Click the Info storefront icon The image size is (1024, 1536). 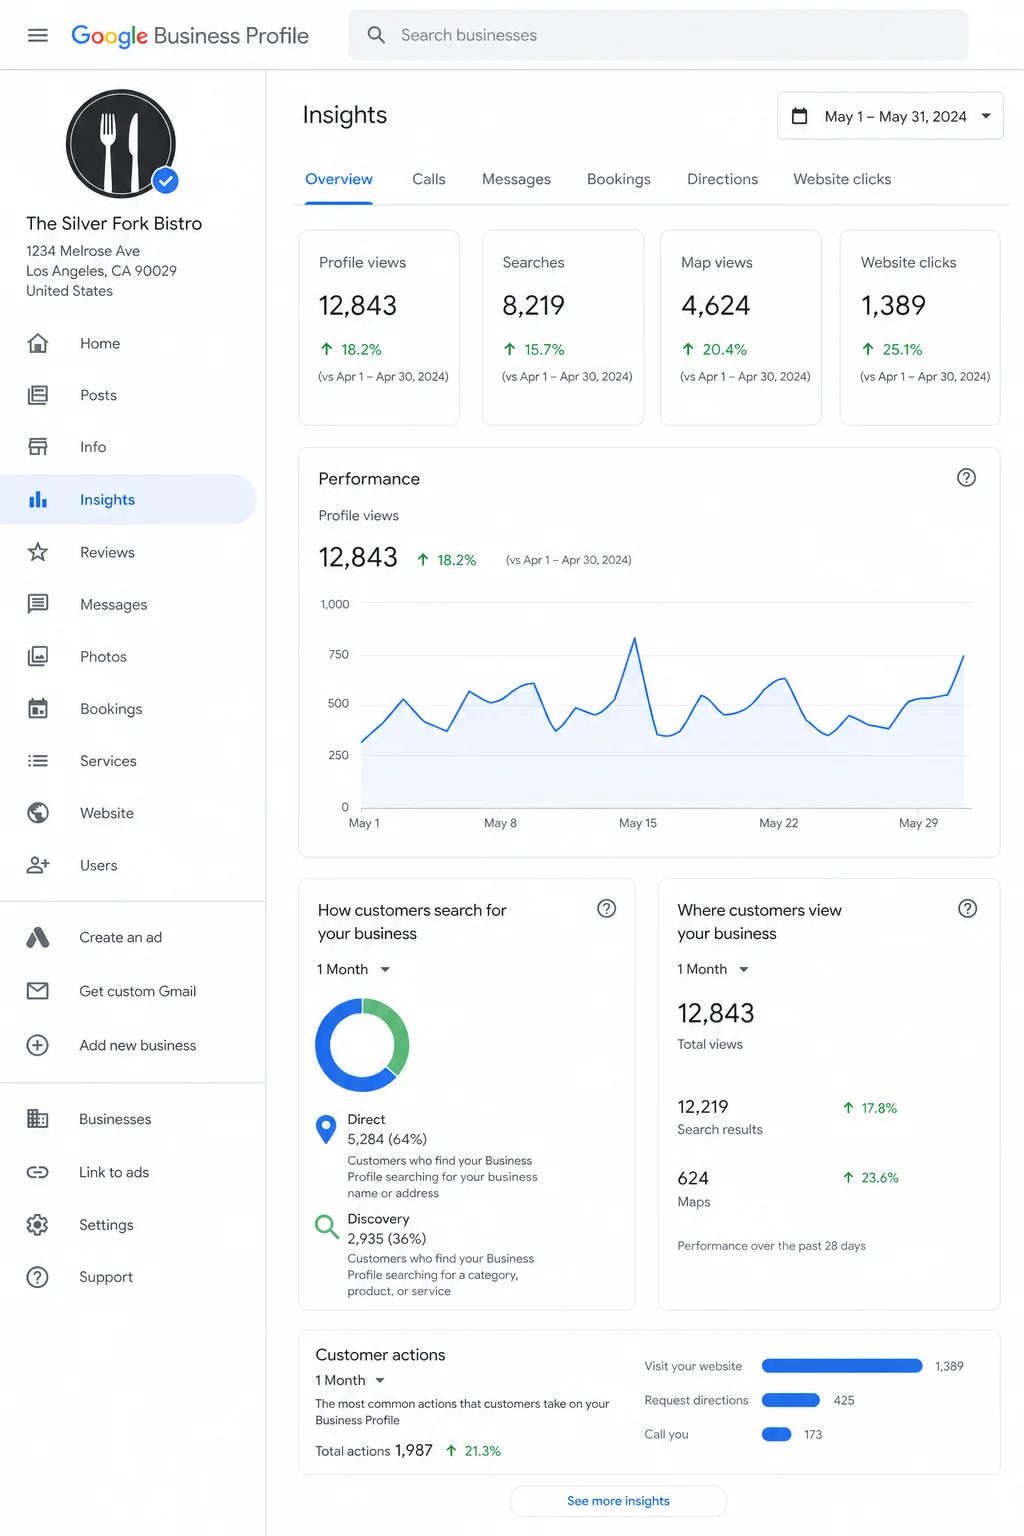point(38,447)
